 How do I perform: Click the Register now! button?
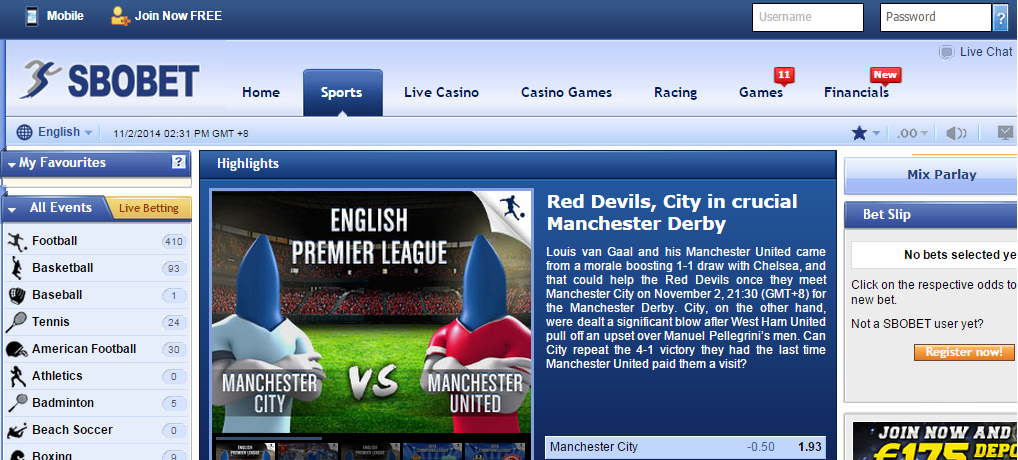tap(964, 352)
